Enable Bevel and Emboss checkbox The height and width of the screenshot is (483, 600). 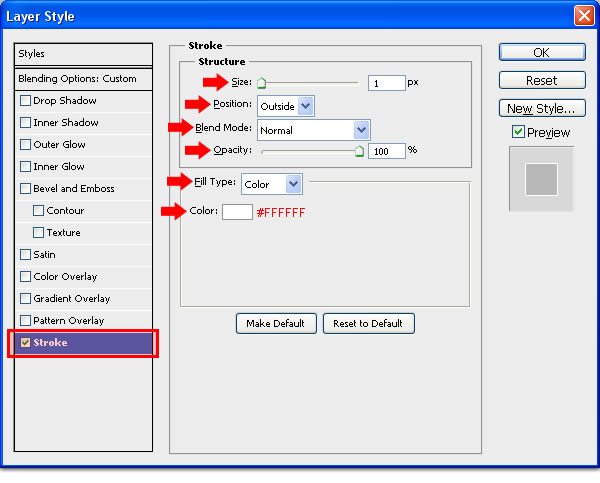tap(25, 189)
